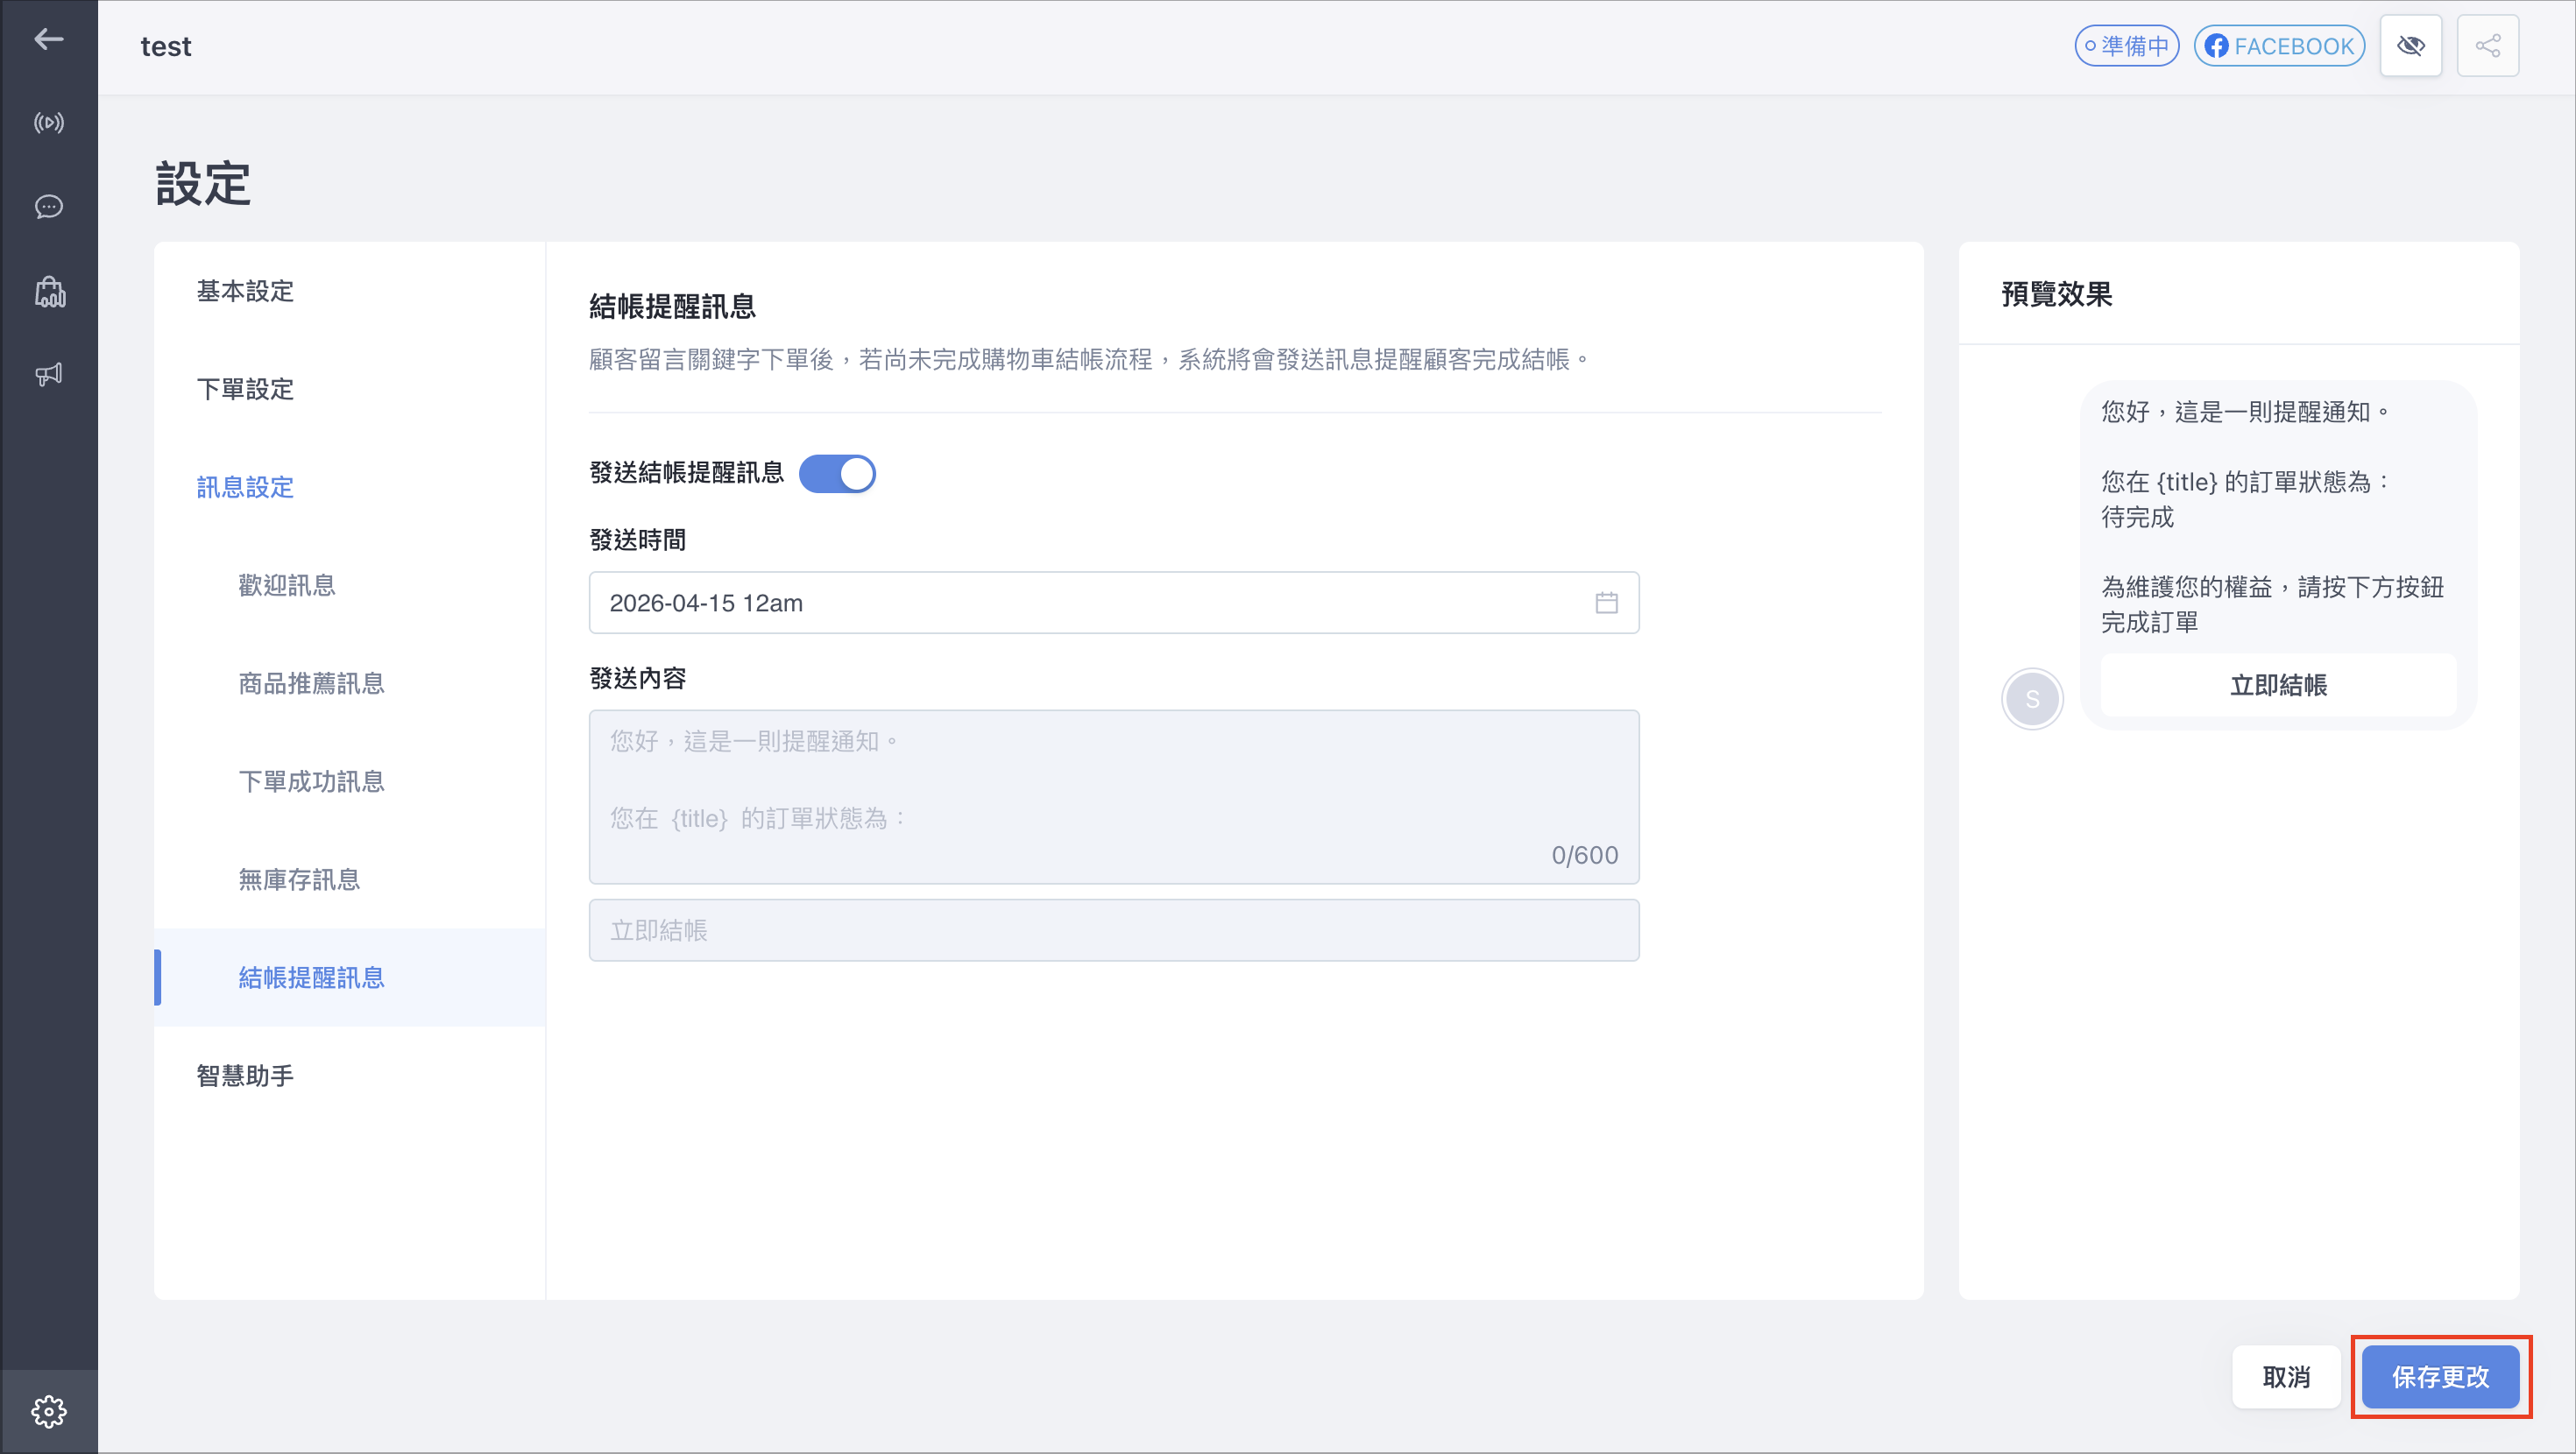
Task: Click 立即結帳 button in preview bubble
Action: [x=2278, y=685]
